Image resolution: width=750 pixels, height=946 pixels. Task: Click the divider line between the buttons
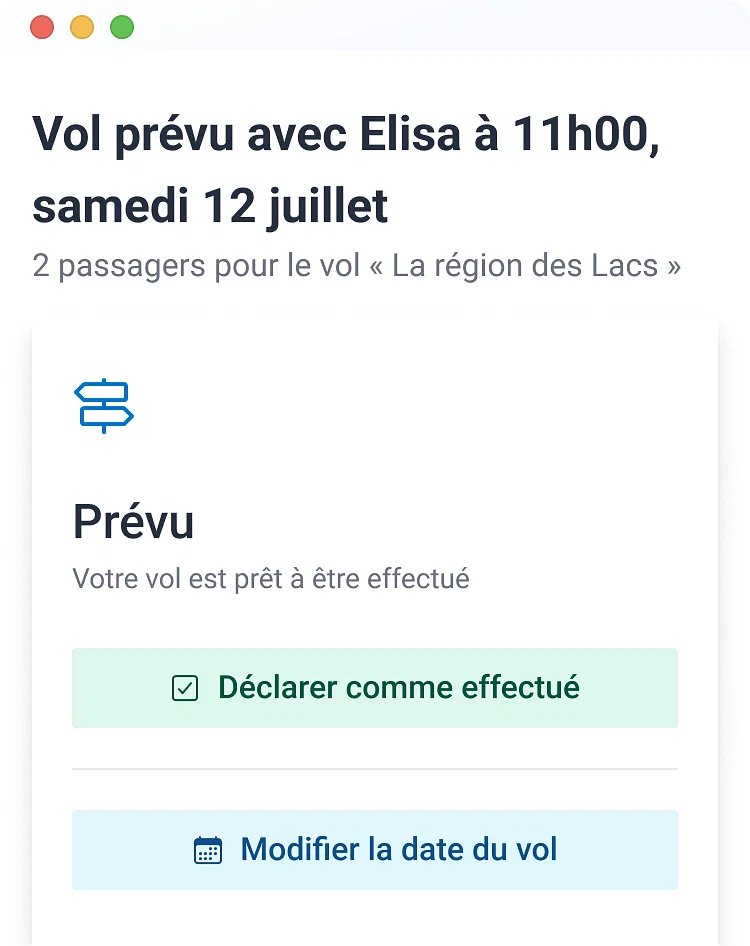tap(375, 769)
